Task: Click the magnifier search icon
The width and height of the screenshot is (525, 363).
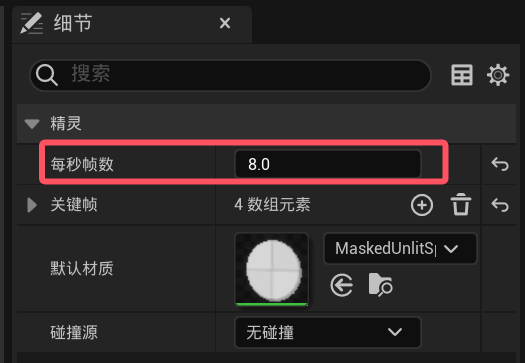Action: (47, 75)
